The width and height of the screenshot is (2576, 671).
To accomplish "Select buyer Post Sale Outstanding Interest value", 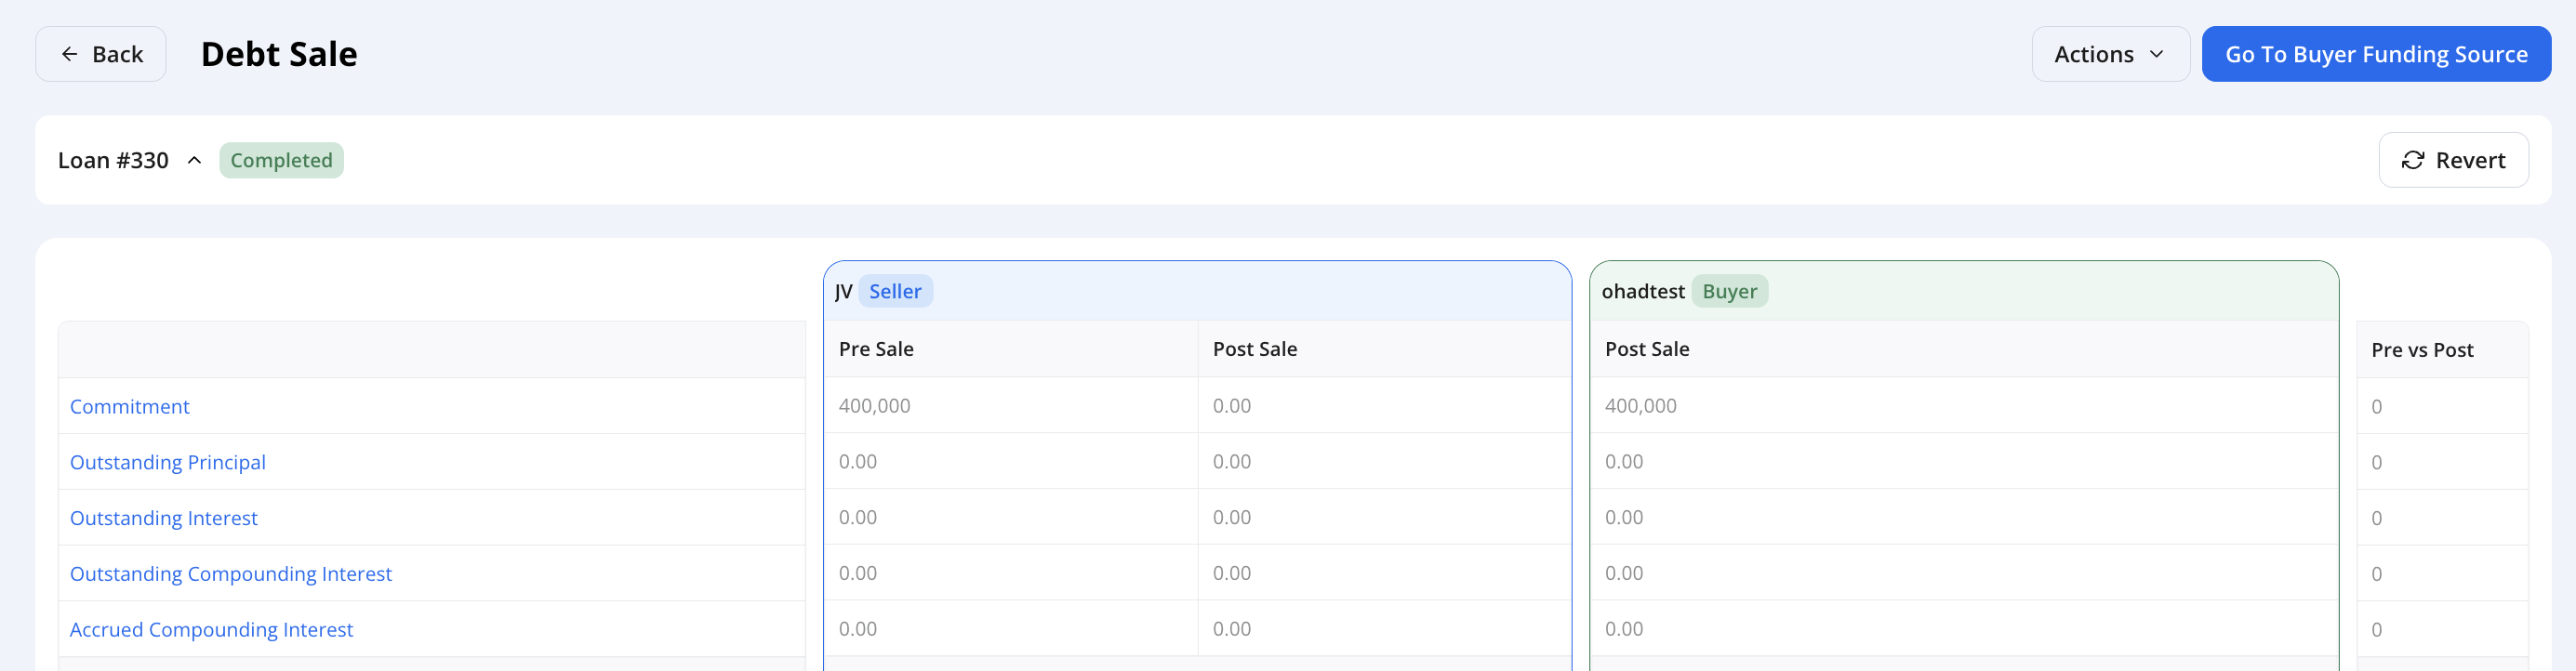I will (1624, 518).
